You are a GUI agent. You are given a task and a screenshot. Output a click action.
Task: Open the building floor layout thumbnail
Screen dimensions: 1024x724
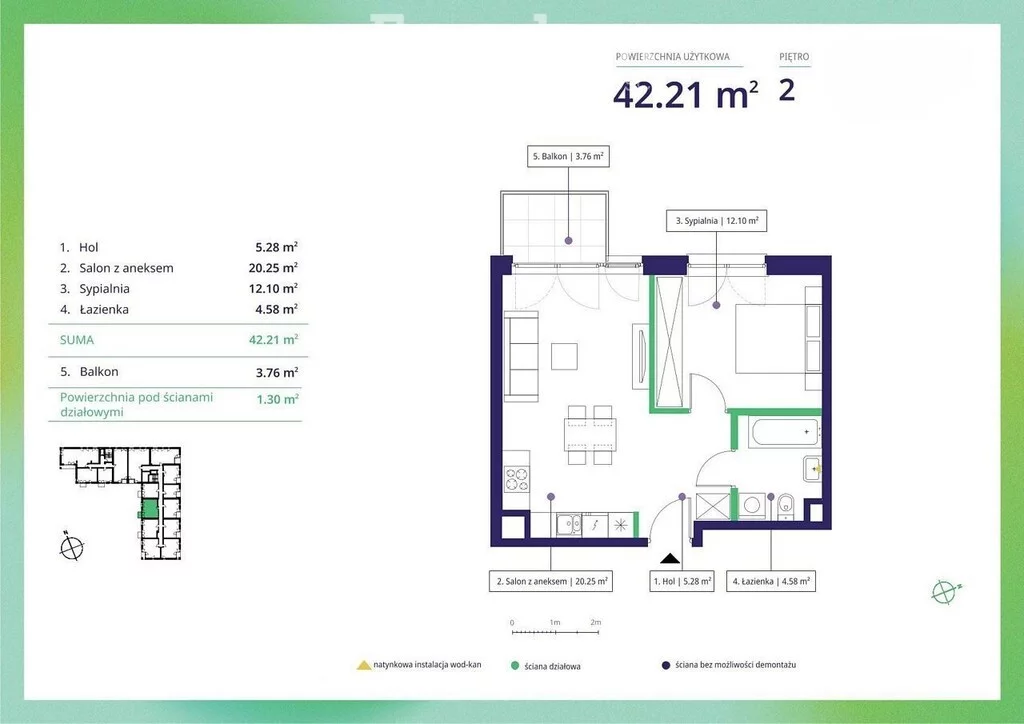[122, 500]
